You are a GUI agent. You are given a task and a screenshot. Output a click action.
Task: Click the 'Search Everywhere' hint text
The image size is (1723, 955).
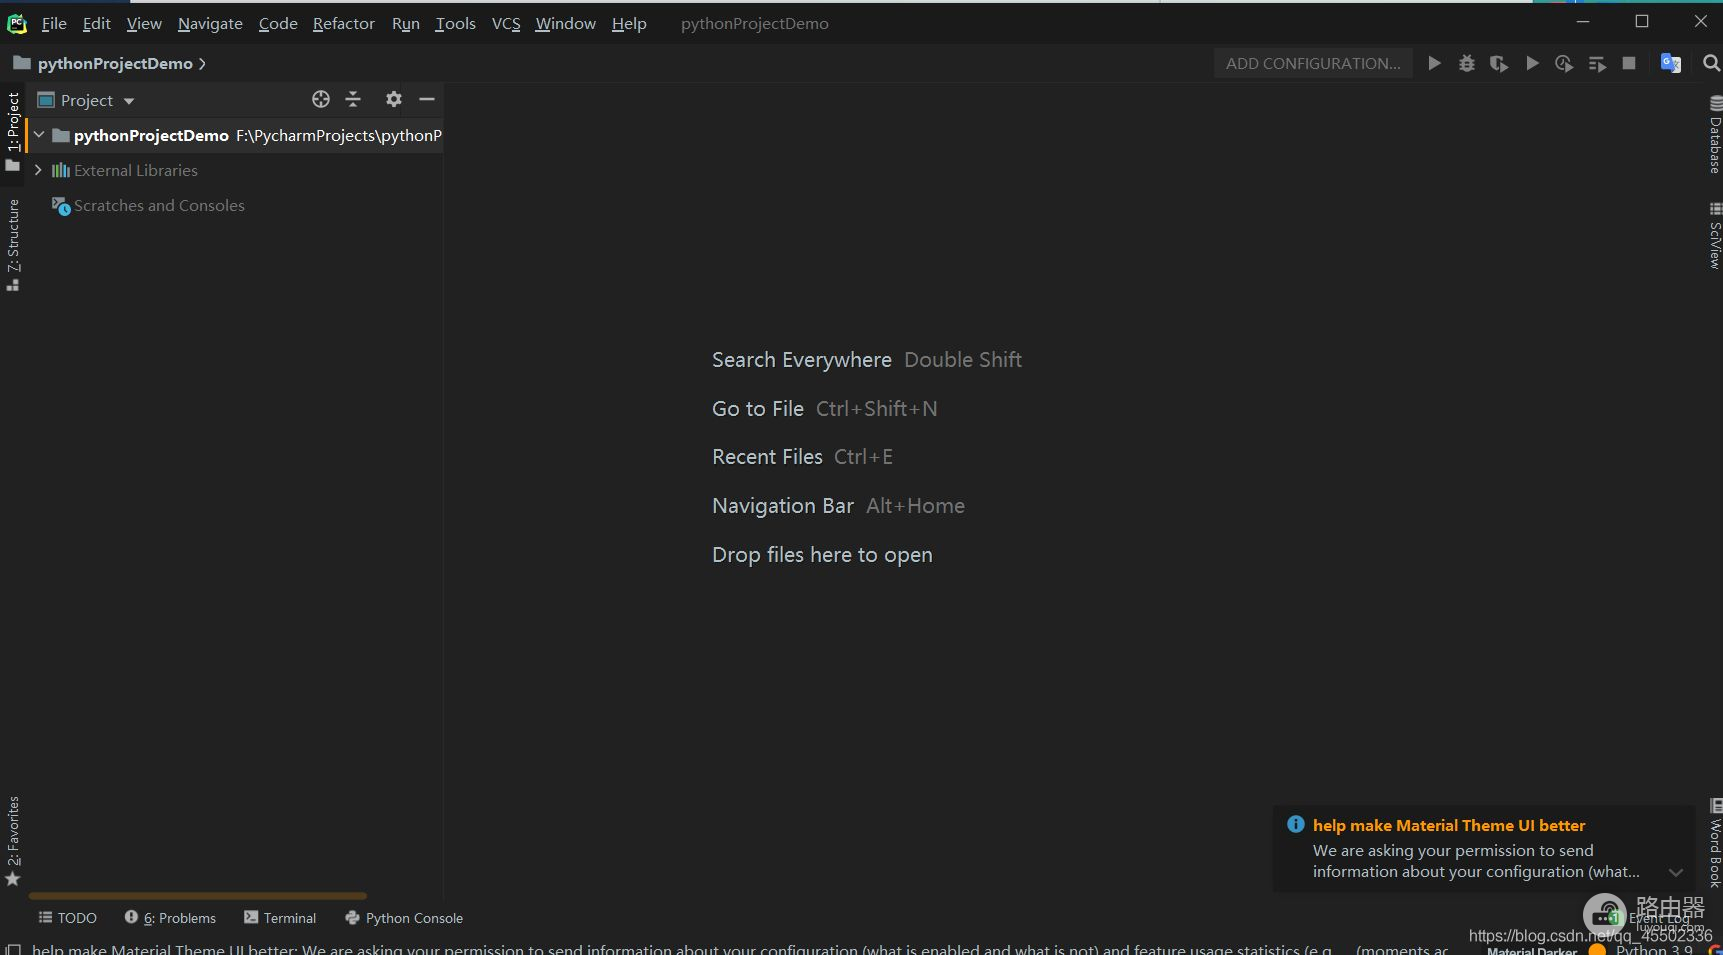(801, 360)
